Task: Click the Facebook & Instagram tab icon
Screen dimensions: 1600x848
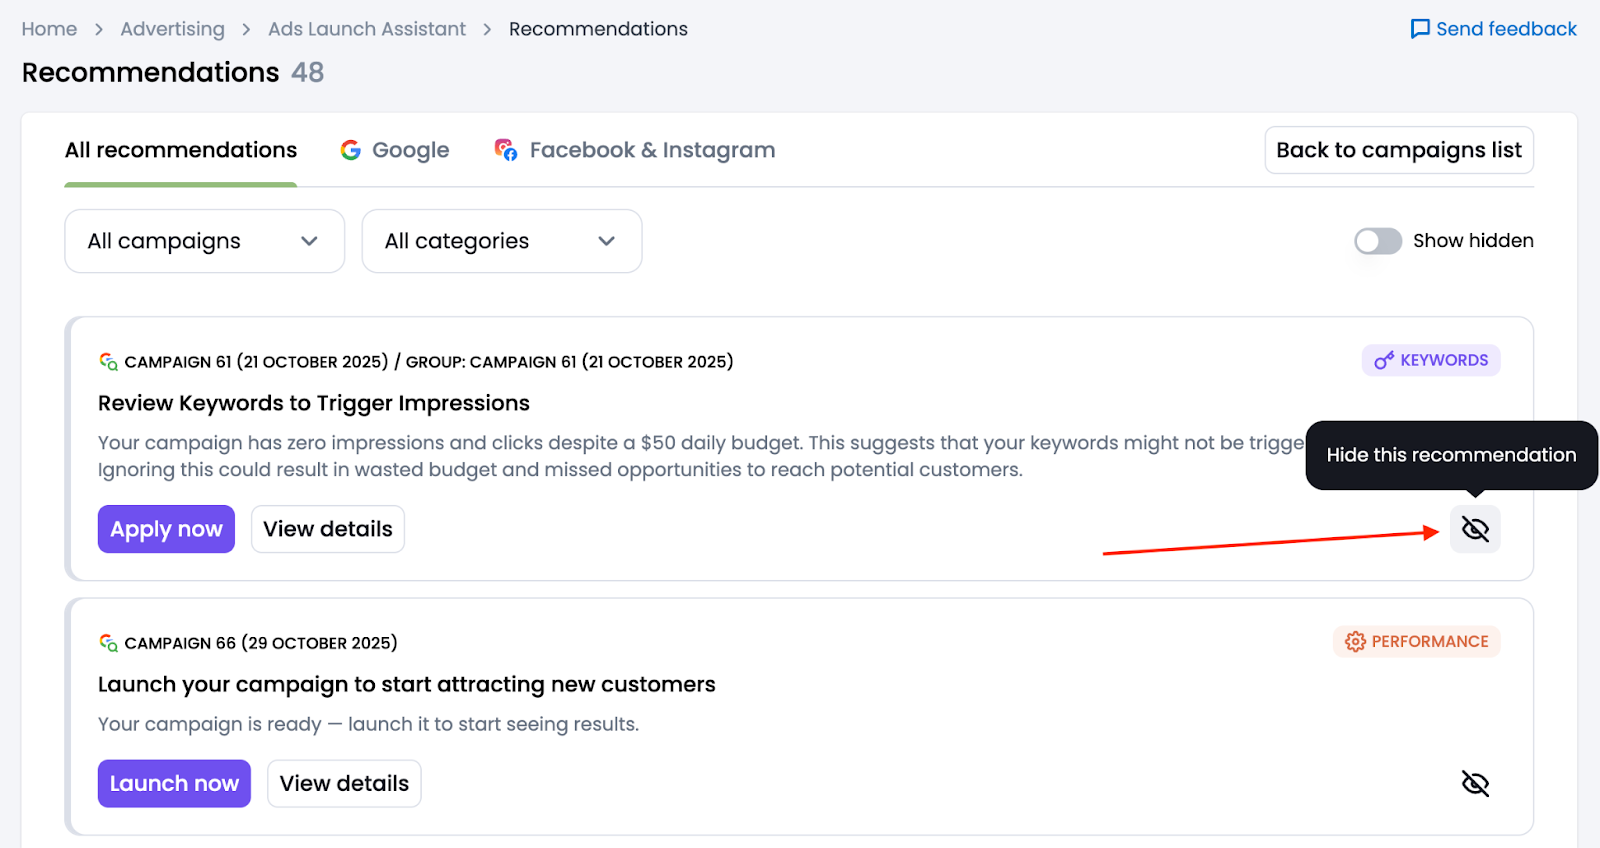Action: (x=506, y=150)
